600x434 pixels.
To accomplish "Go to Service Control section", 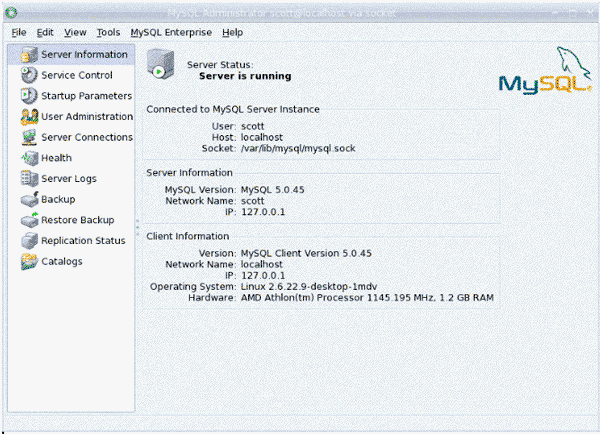I will tap(77, 75).
